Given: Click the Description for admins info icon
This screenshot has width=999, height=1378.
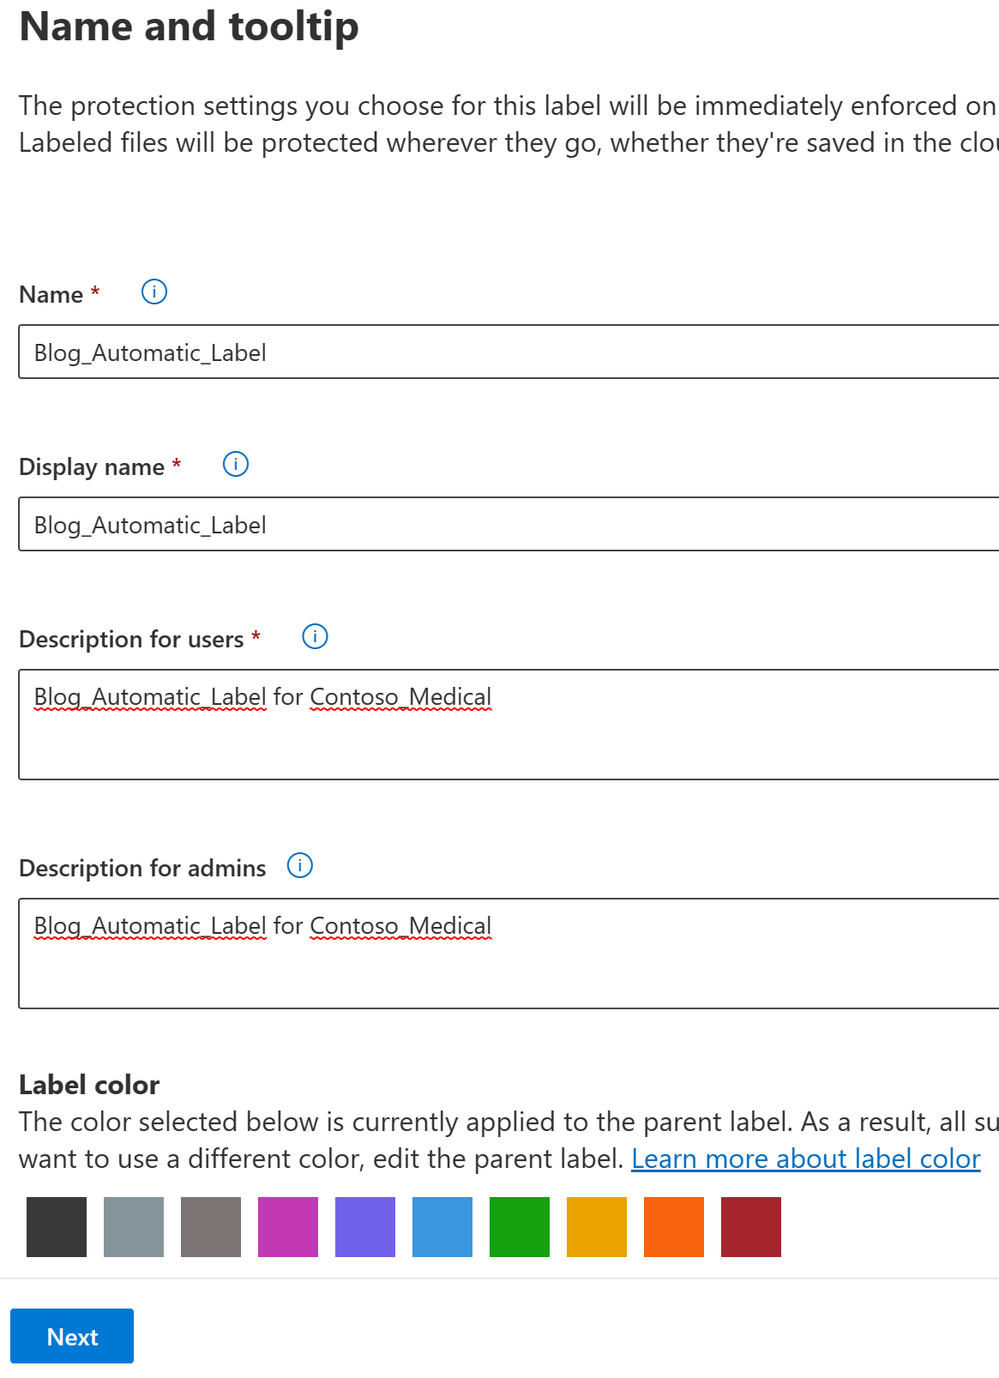Looking at the screenshot, I should (300, 865).
